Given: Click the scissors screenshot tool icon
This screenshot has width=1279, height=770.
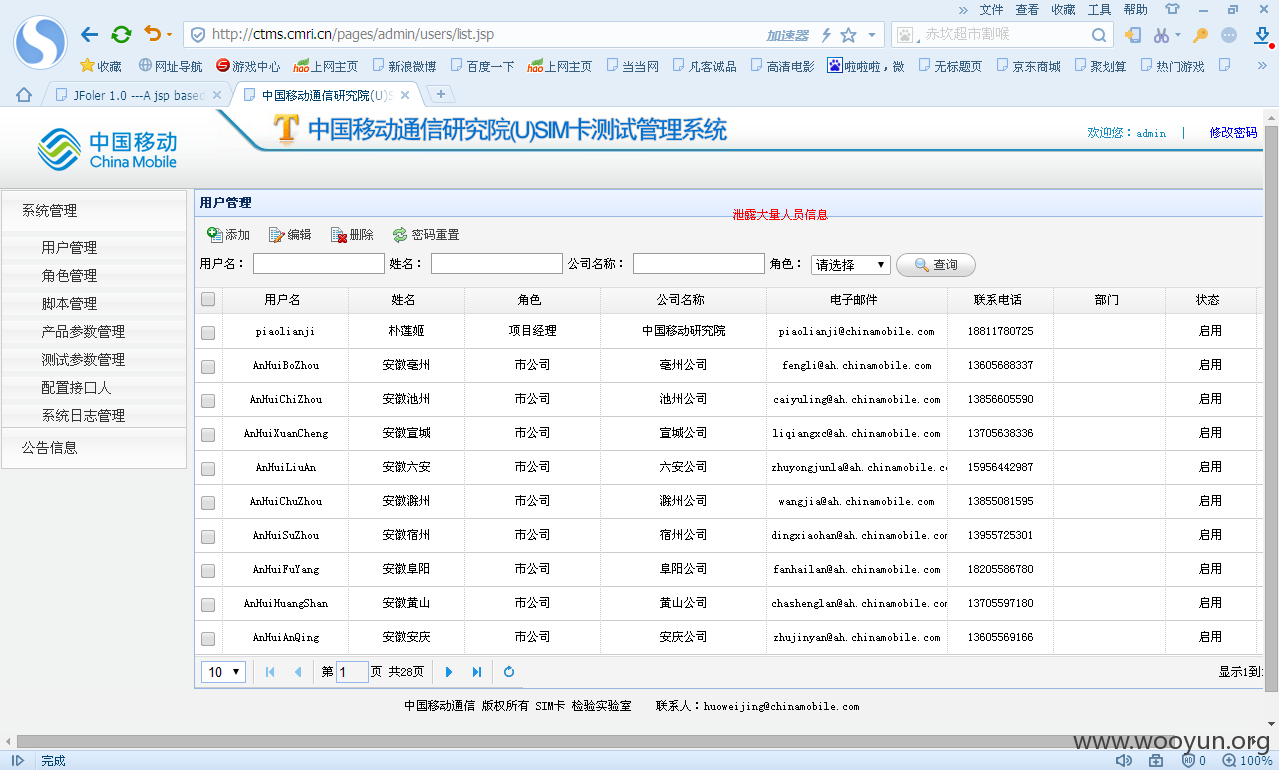Looking at the screenshot, I should [x=1161, y=35].
